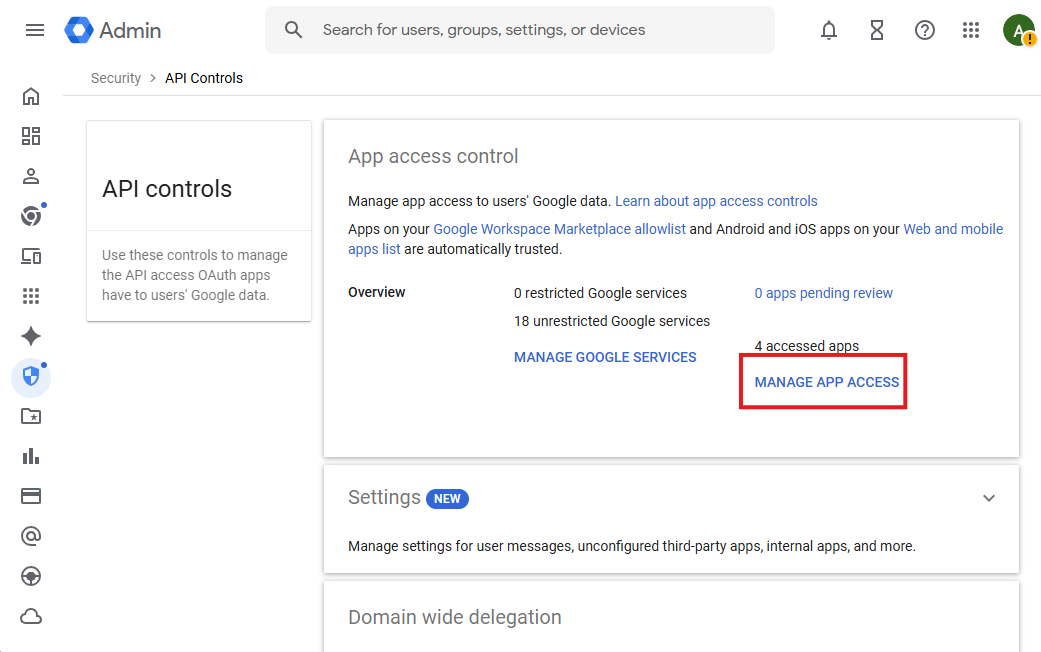The width and height of the screenshot is (1041, 652).
Task: Open the account avatar menu
Action: click(1018, 30)
